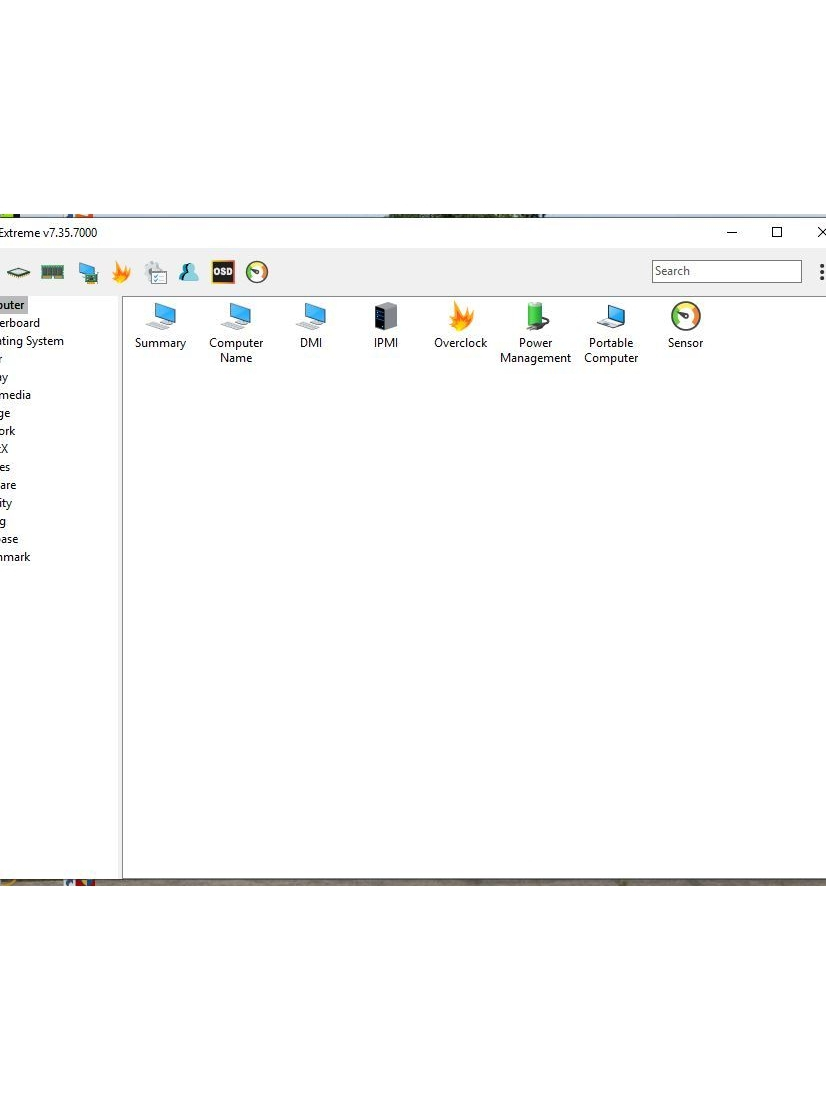Open three-dot menu beside Search box
This screenshot has width=826, height=1100.
[x=821, y=272]
